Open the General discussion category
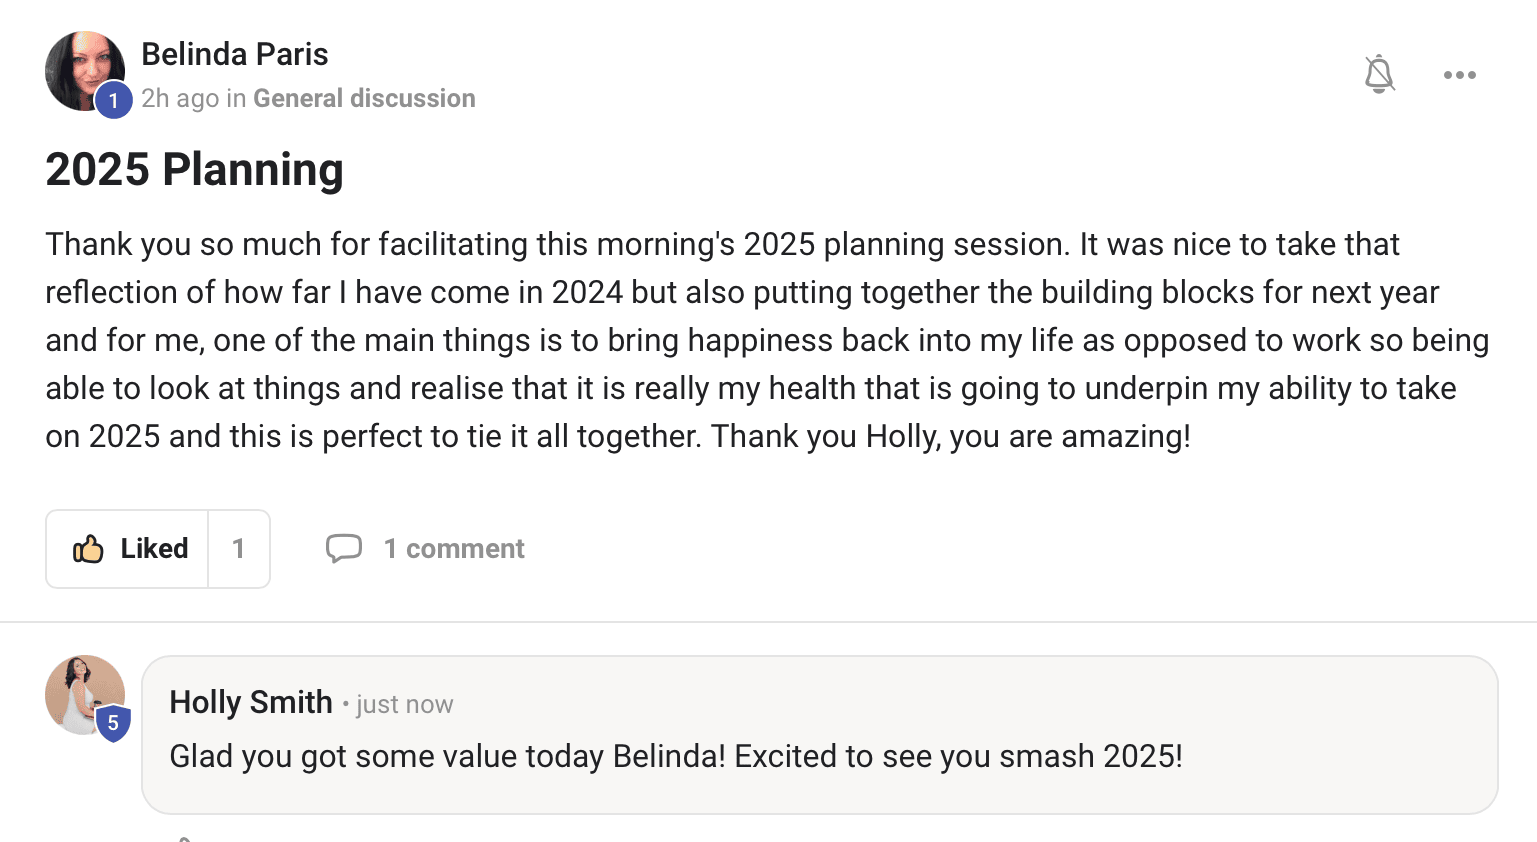The width and height of the screenshot is (1537, 842). [x=364, y=98]
